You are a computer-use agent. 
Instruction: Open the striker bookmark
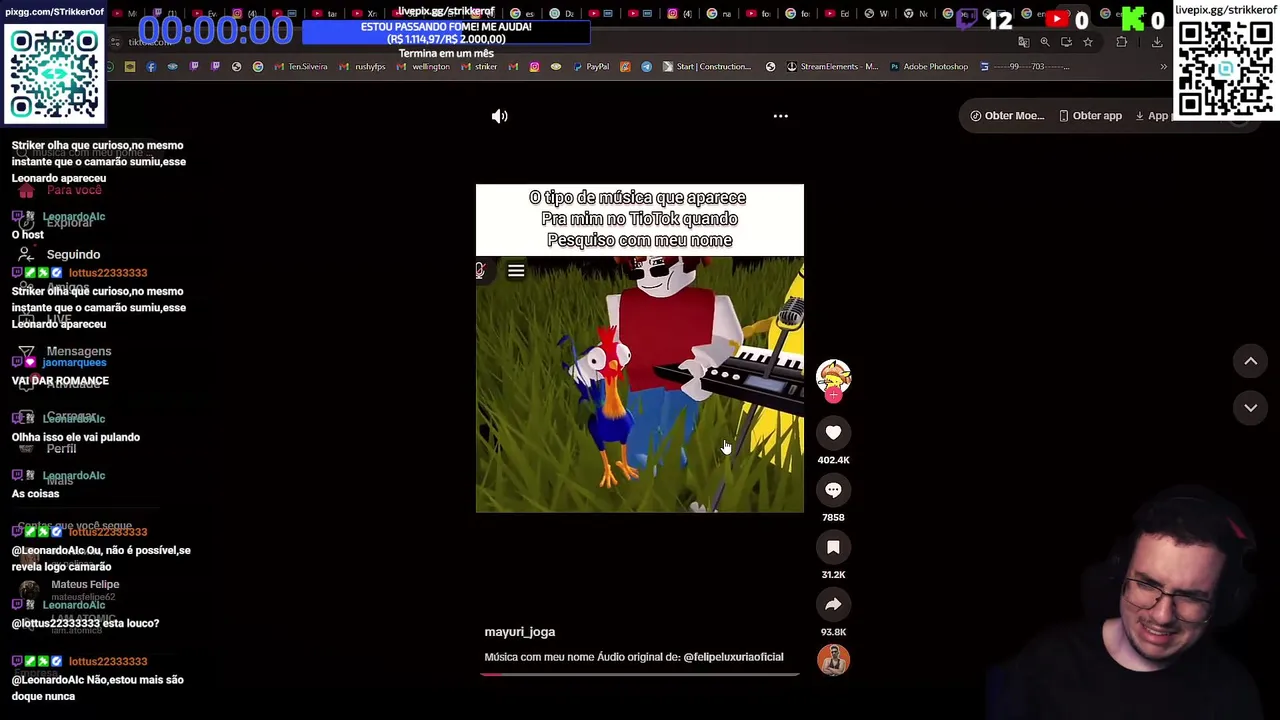click(x=479, y=67)
